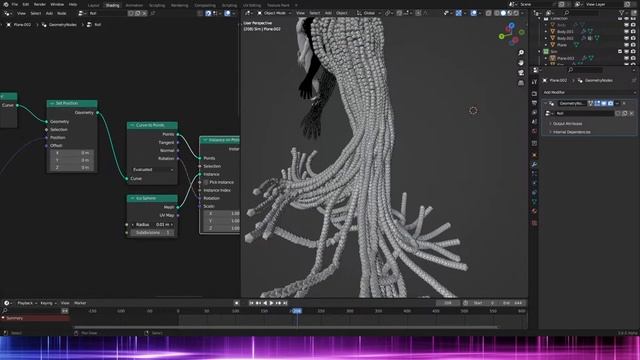Click Plane.002 in the outliner

coord(565,58)
